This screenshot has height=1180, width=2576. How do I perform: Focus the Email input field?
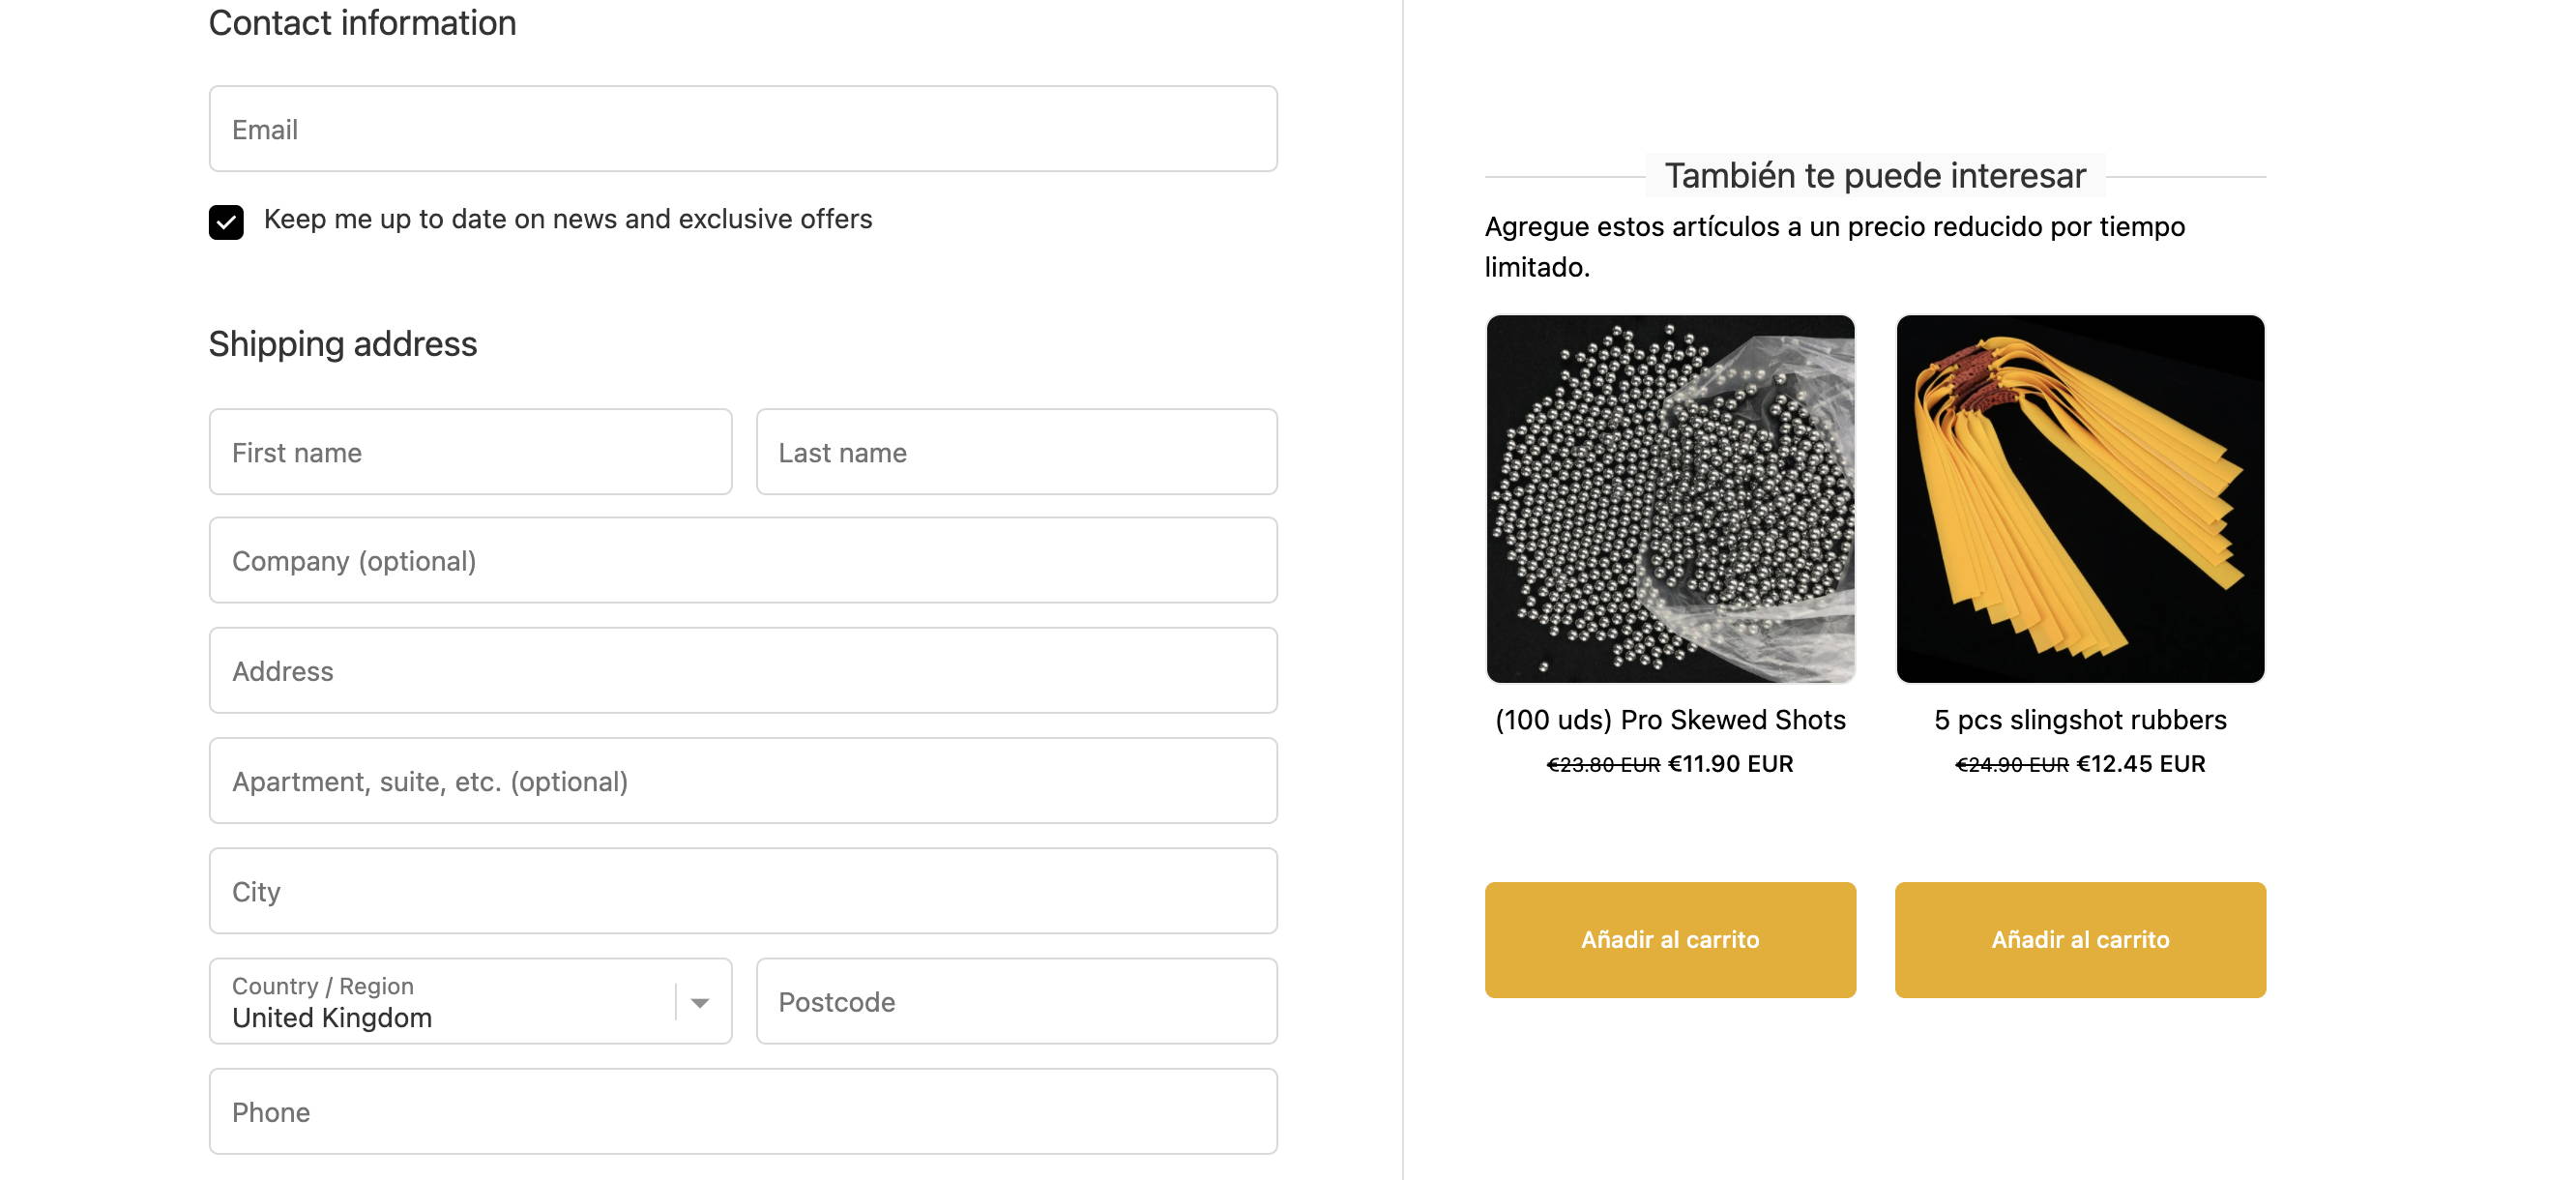pos(743,129)
